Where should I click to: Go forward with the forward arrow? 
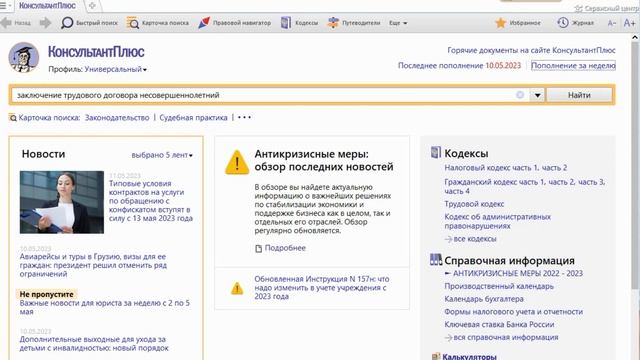[x=45, y=23]
